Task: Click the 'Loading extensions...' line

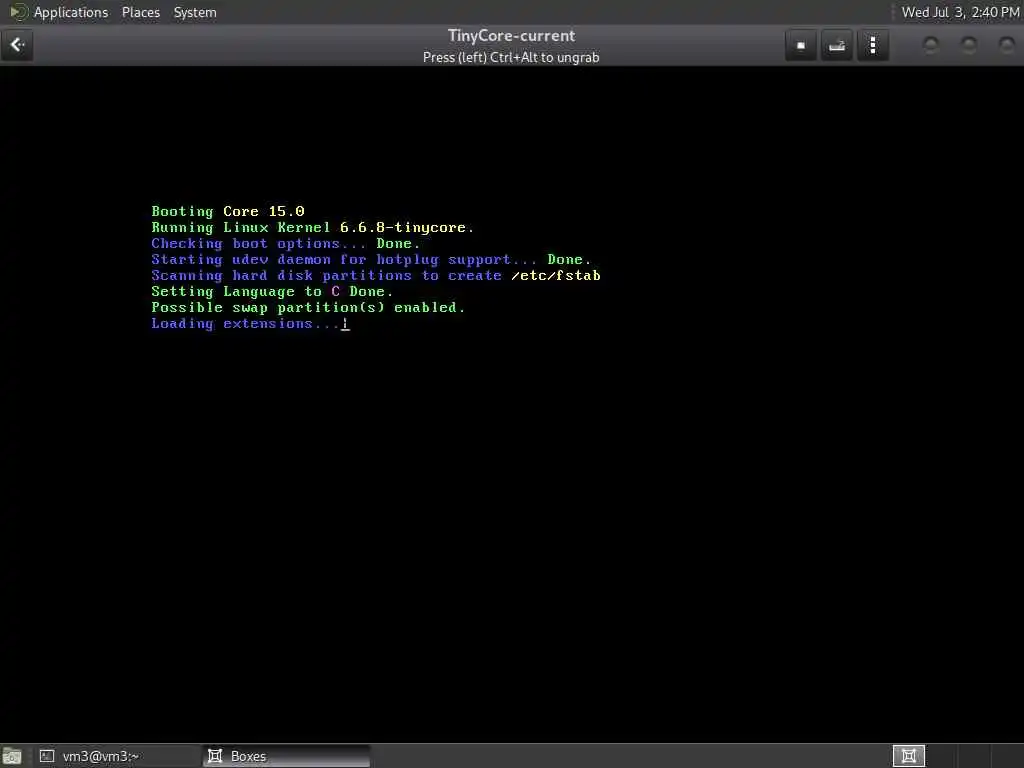Action: [250, 324]
